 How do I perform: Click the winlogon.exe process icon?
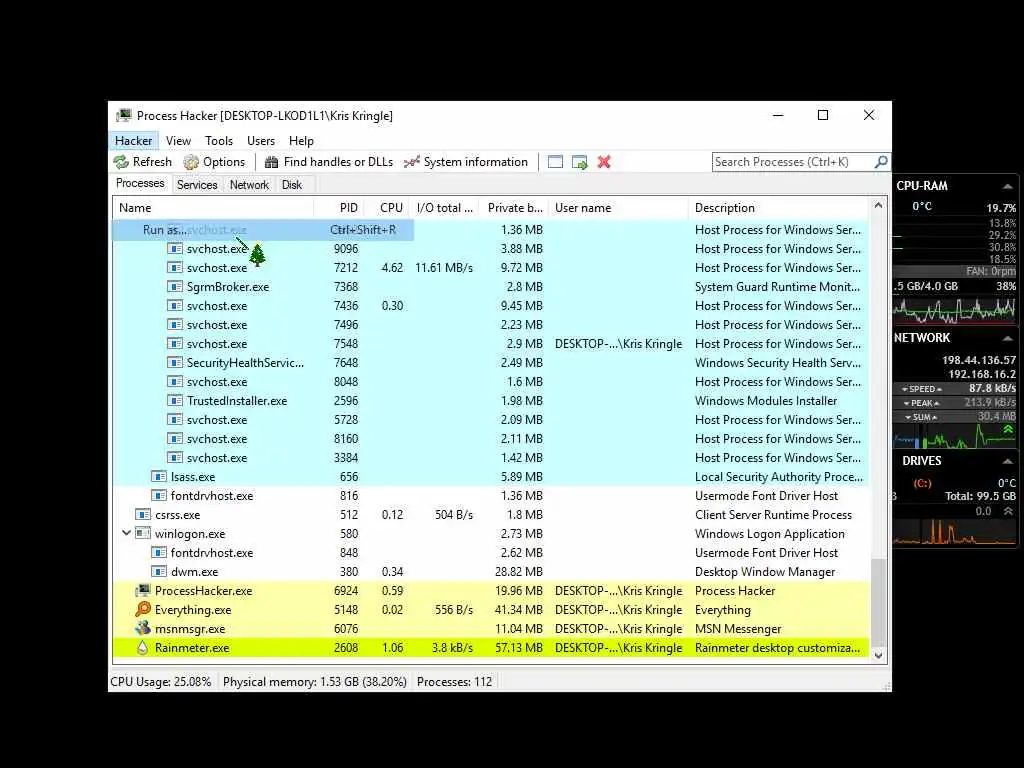[142, 534]
